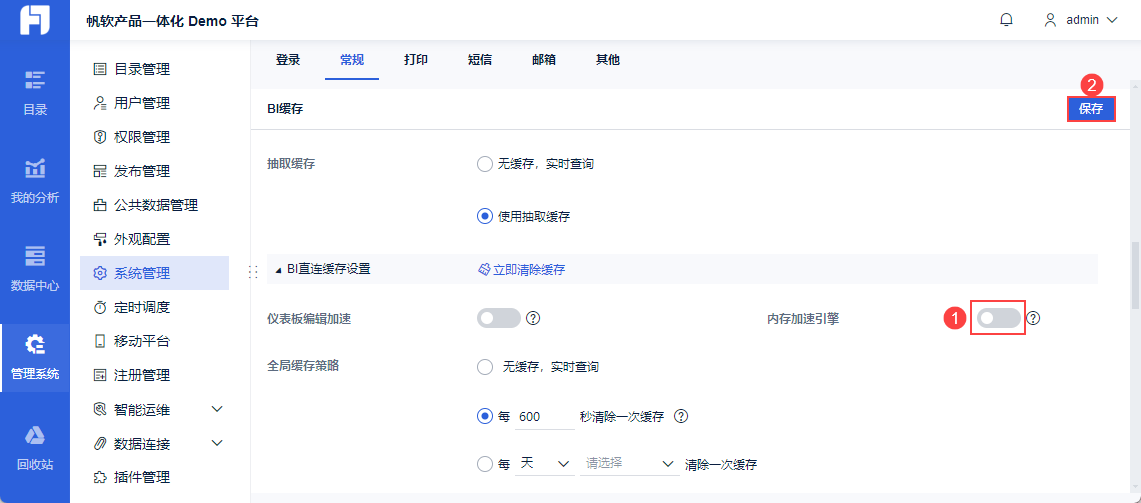
Task: Click the 保存 button
Action: click(1090, 109)
